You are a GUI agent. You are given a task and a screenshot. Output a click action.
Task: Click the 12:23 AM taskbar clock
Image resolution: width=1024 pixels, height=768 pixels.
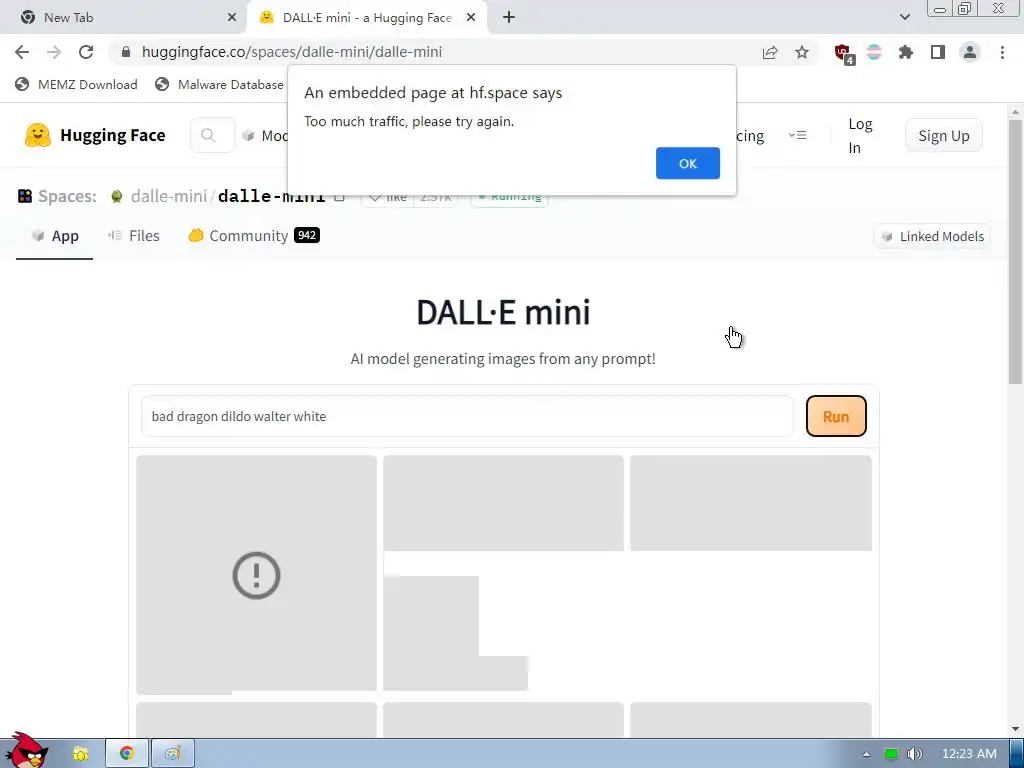[969, 754]
